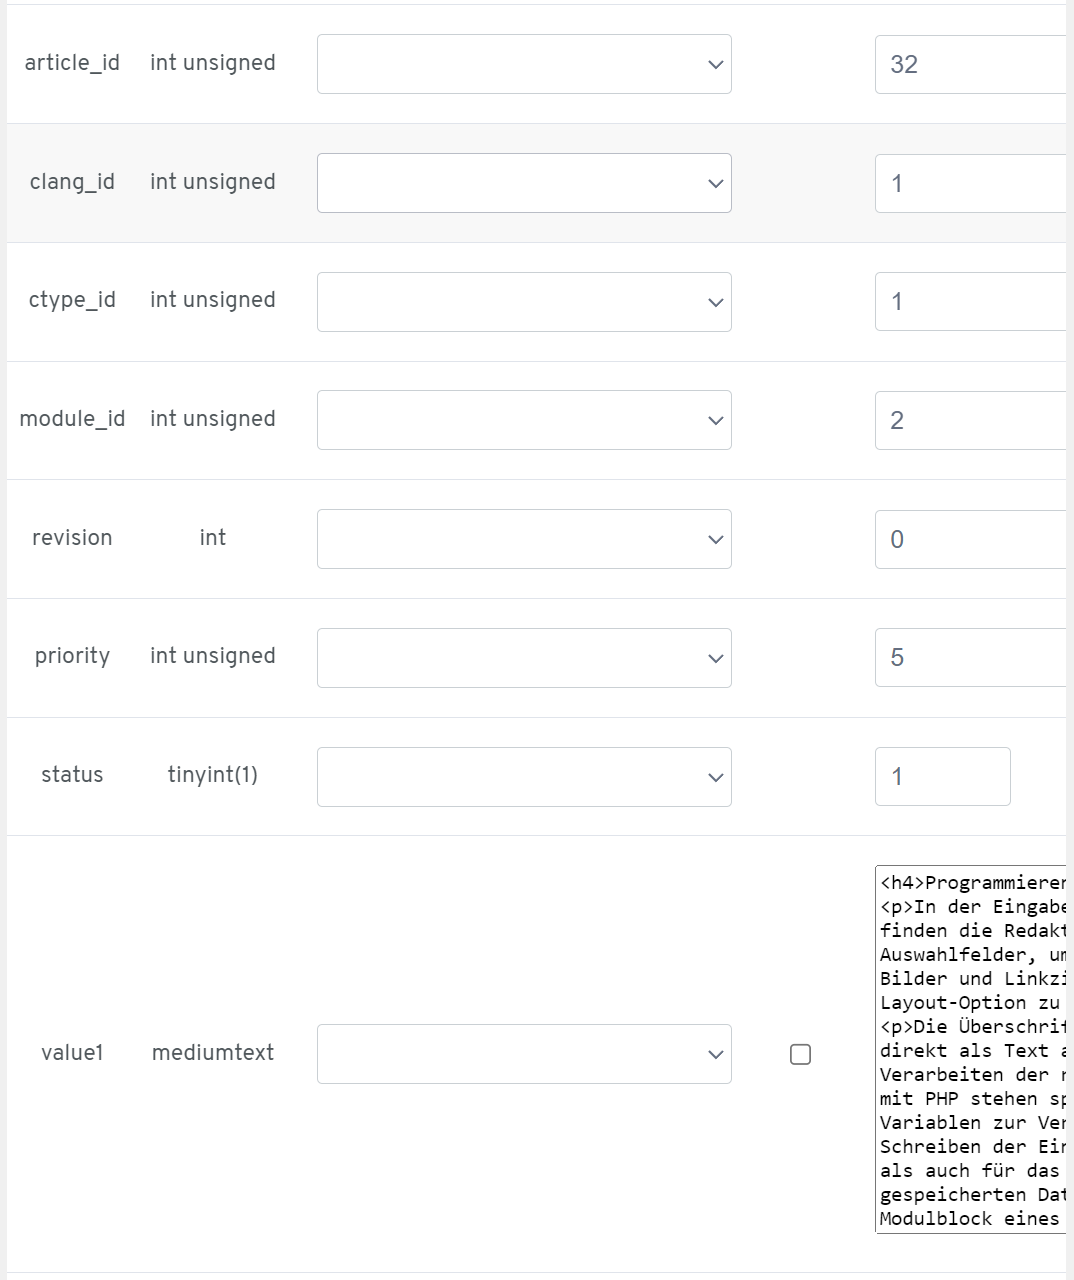Select the module_id value field showing 2
The image size is (1074, 1280).
point(970,420)
